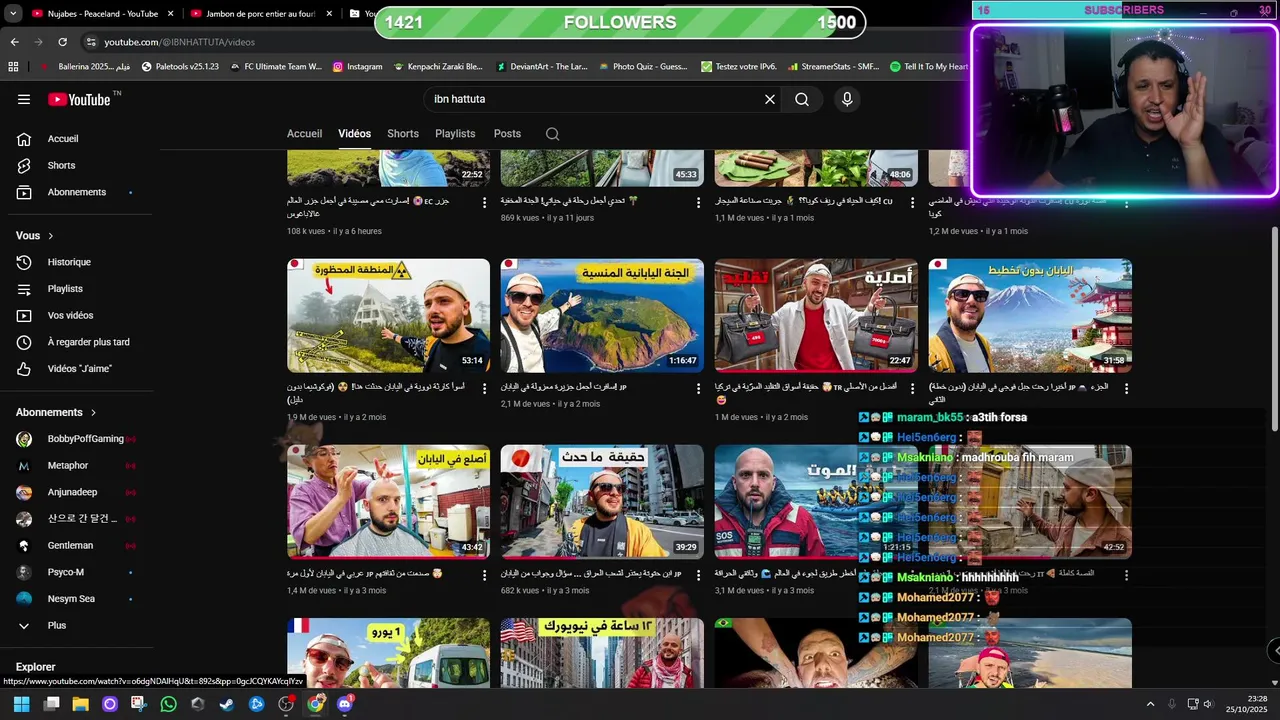Open the tab search dropdown arrow
Image resolution: width=1280 pixels, height=720 pixels.
(x=13, y=14)
